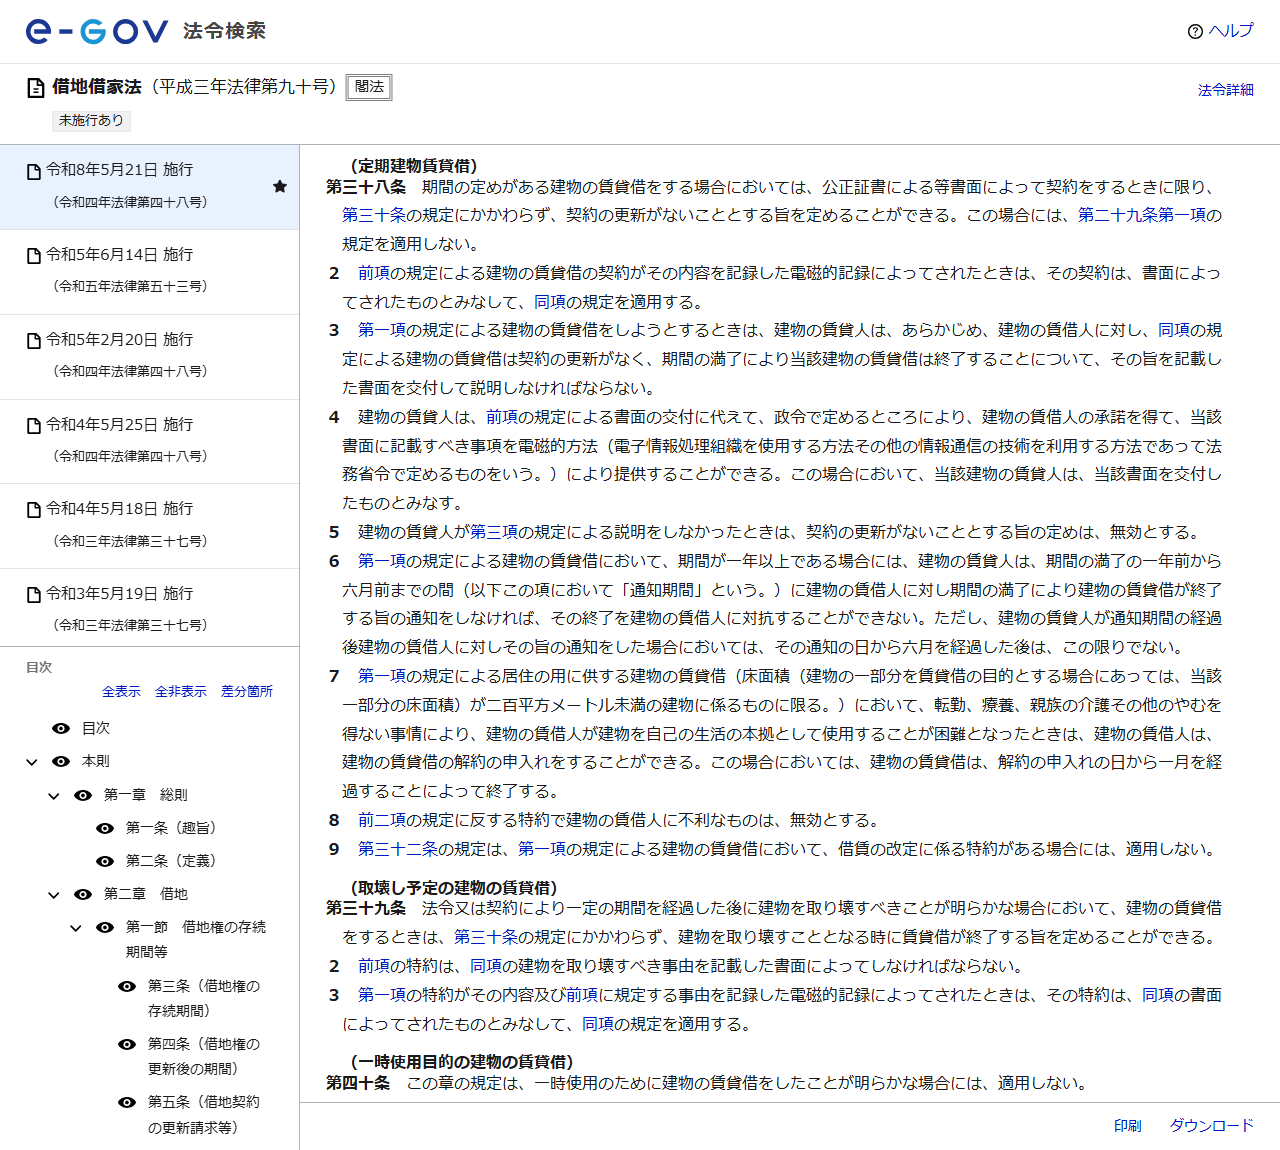Open 第二十九条第一項 link in Article 38

coord(1142,215)
